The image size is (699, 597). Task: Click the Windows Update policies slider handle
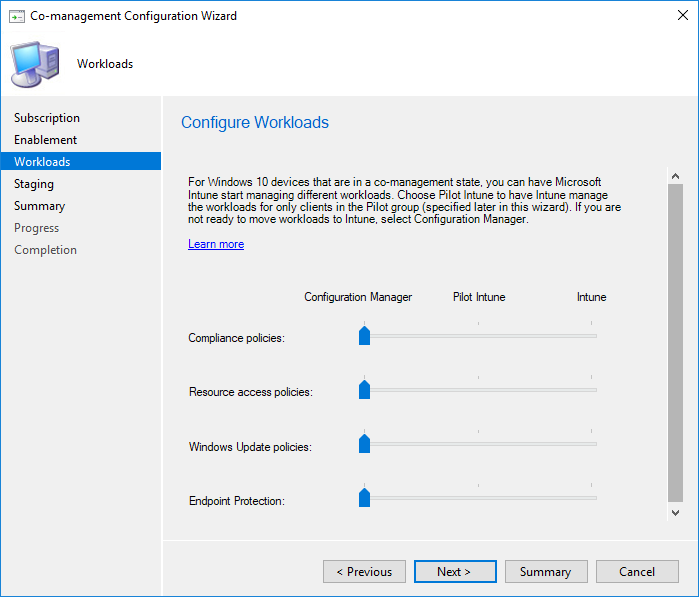(x=364, y=444)
